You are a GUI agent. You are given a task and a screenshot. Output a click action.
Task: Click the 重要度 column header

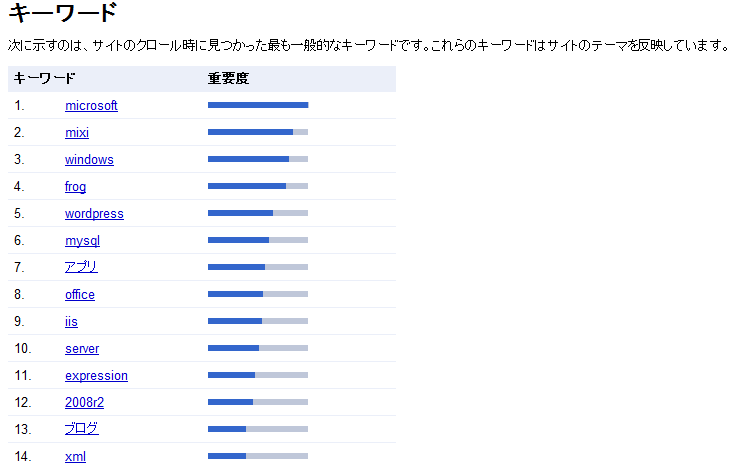coord(228,78)
